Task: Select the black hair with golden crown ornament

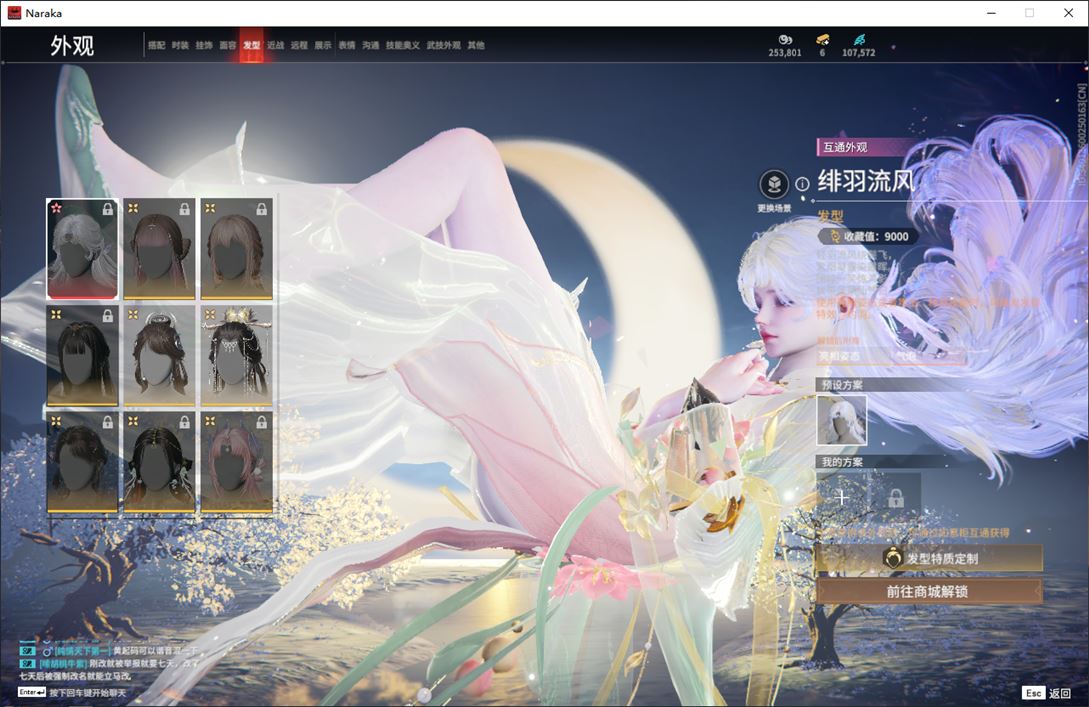Action: pos(236,356)
